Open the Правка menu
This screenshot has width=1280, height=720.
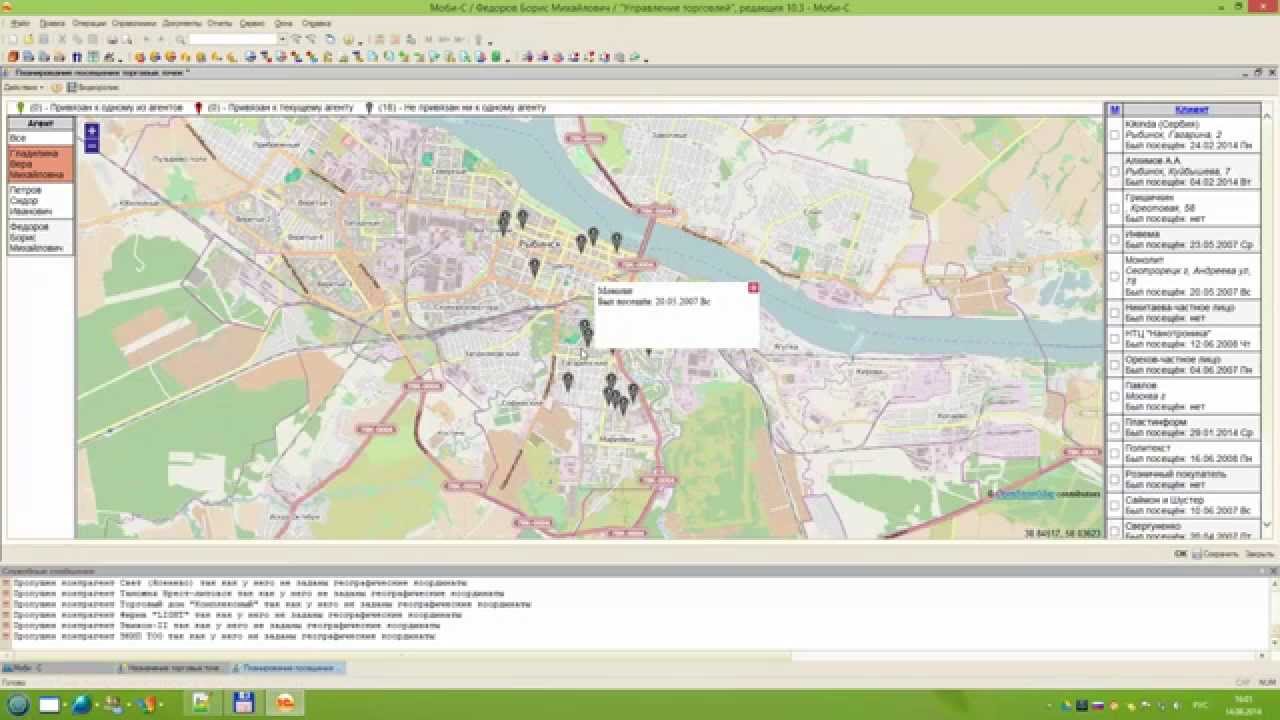(52, 23)
